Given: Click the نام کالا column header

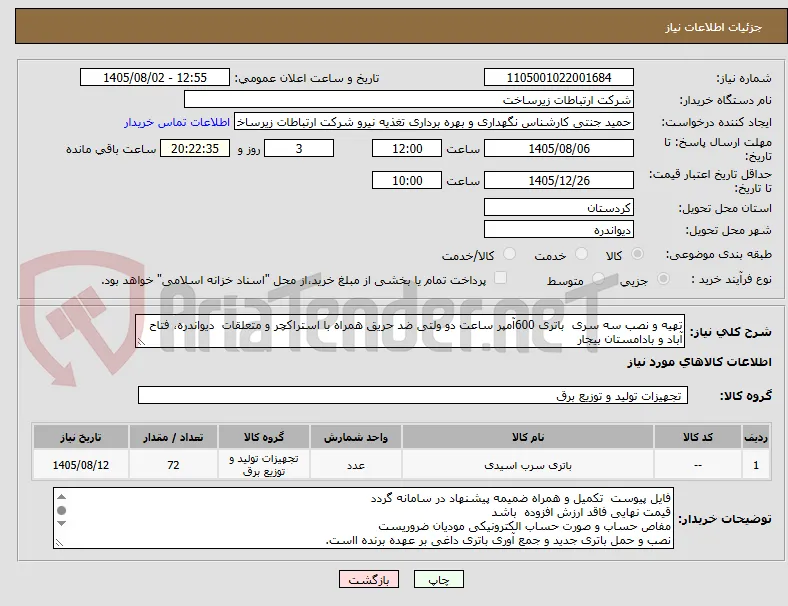Looking at the screenshot, I should (x=528, y=437).
